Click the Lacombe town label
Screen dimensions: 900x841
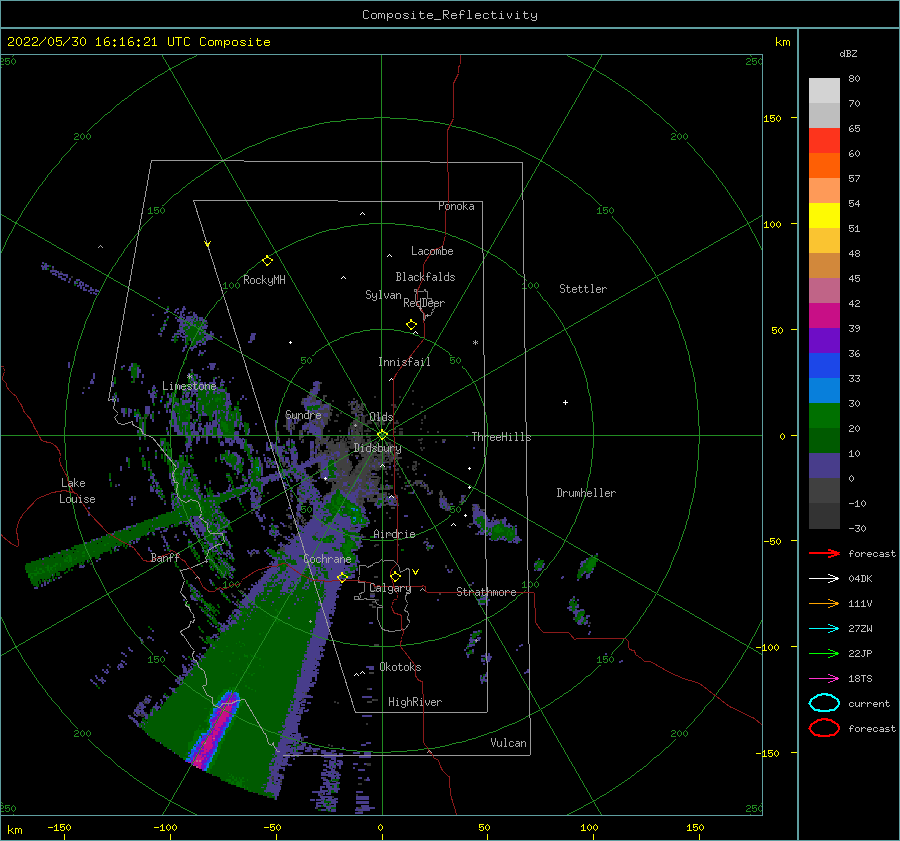tap(432, 251)
